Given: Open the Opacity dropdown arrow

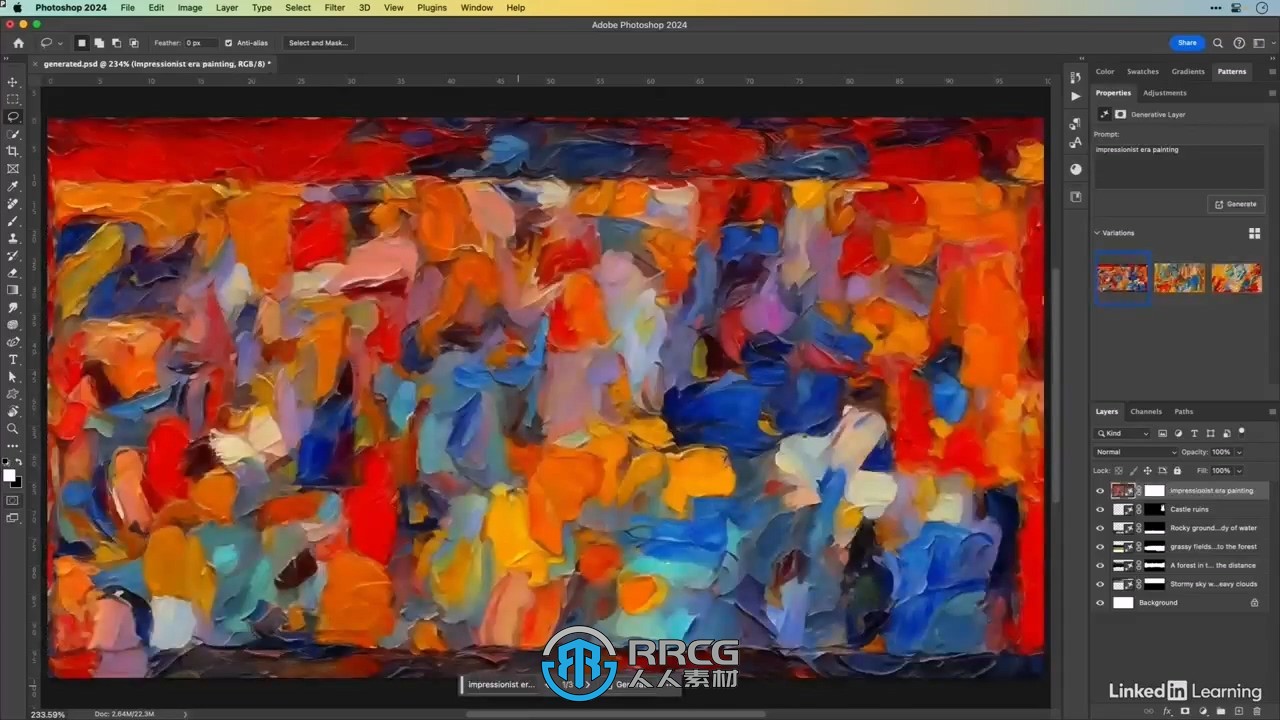Looking at the screenshot, I should (1239, 452).
